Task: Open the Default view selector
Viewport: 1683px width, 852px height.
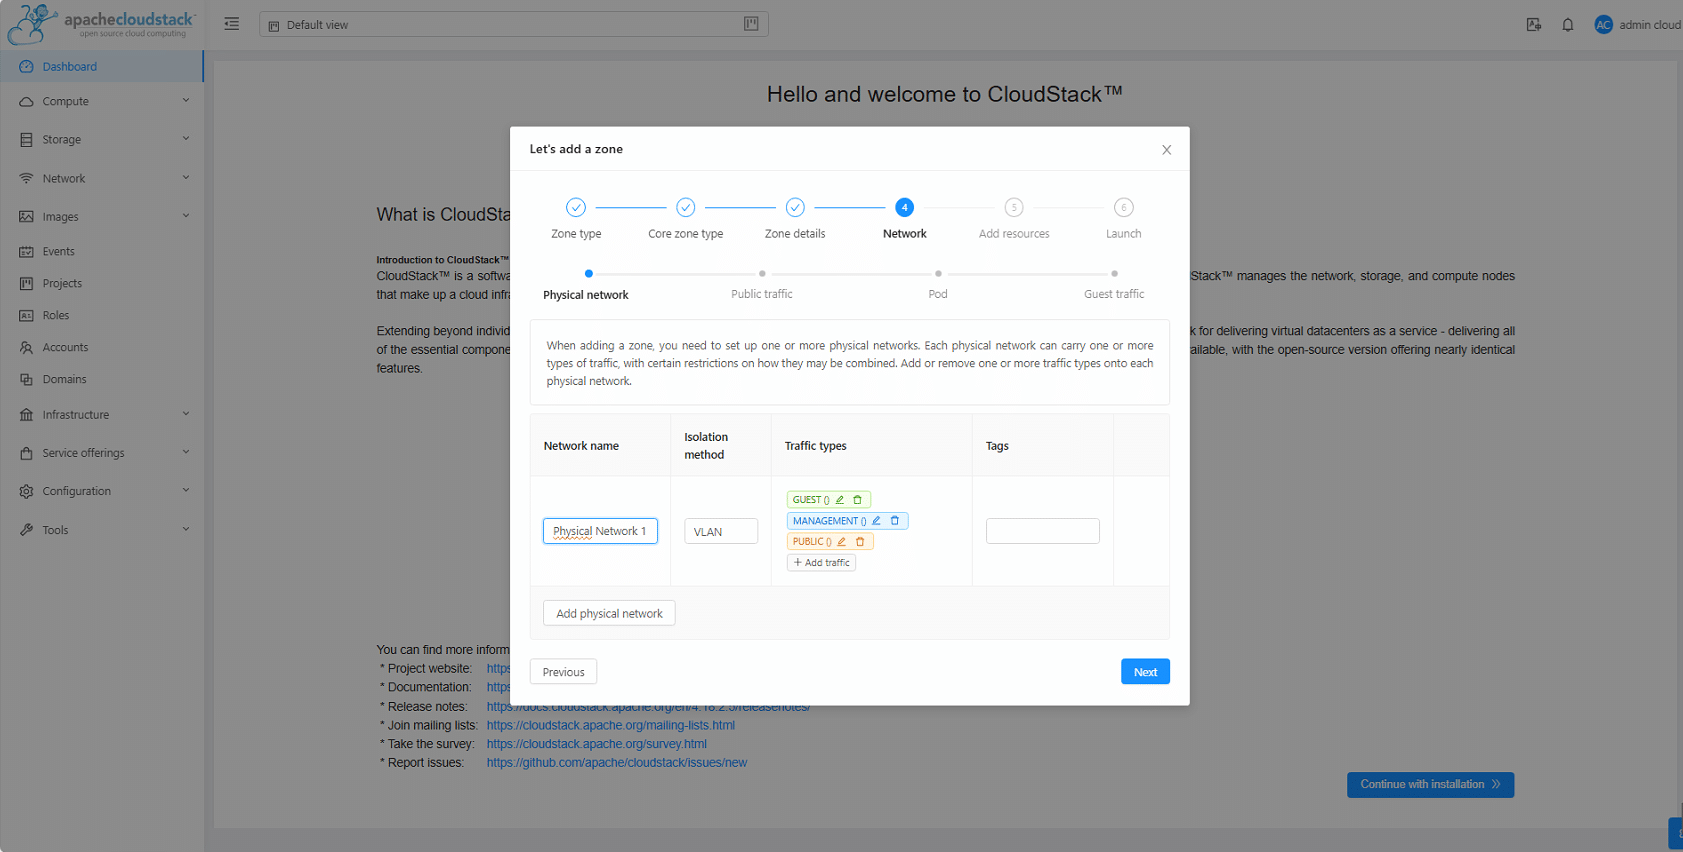Action: coord(514,24)
